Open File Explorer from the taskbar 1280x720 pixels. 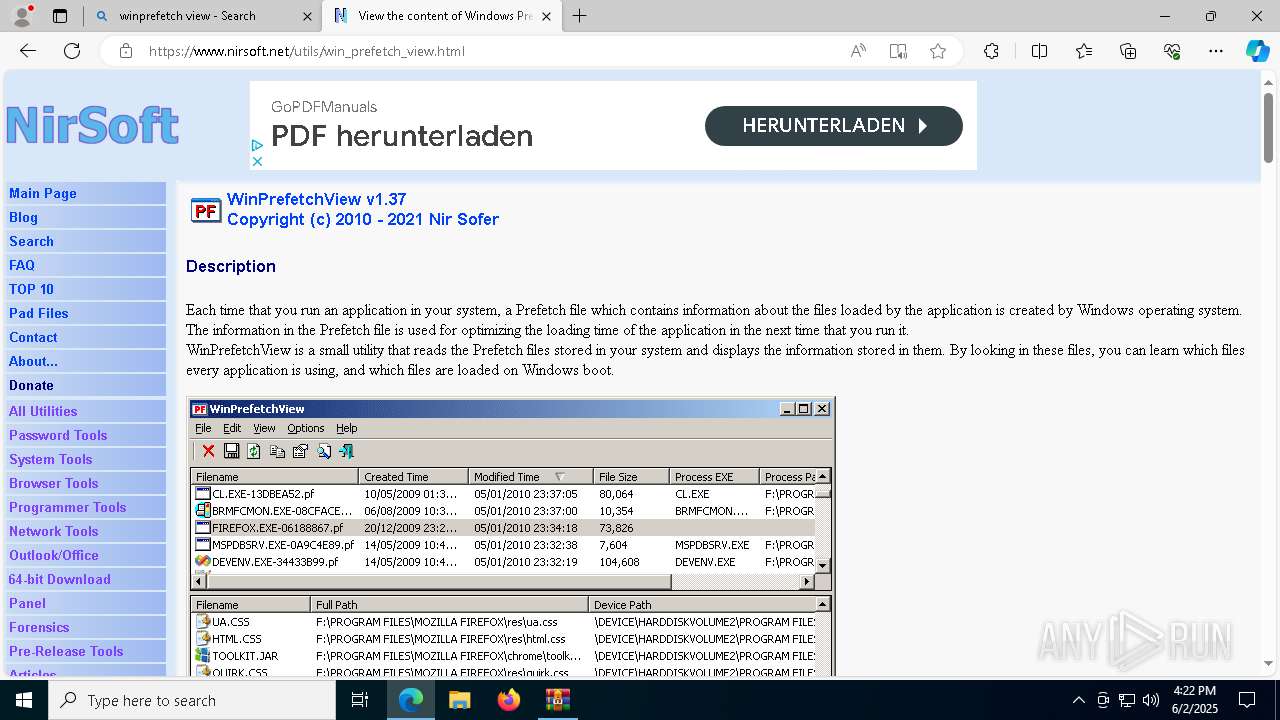click(x=459, y=700)
